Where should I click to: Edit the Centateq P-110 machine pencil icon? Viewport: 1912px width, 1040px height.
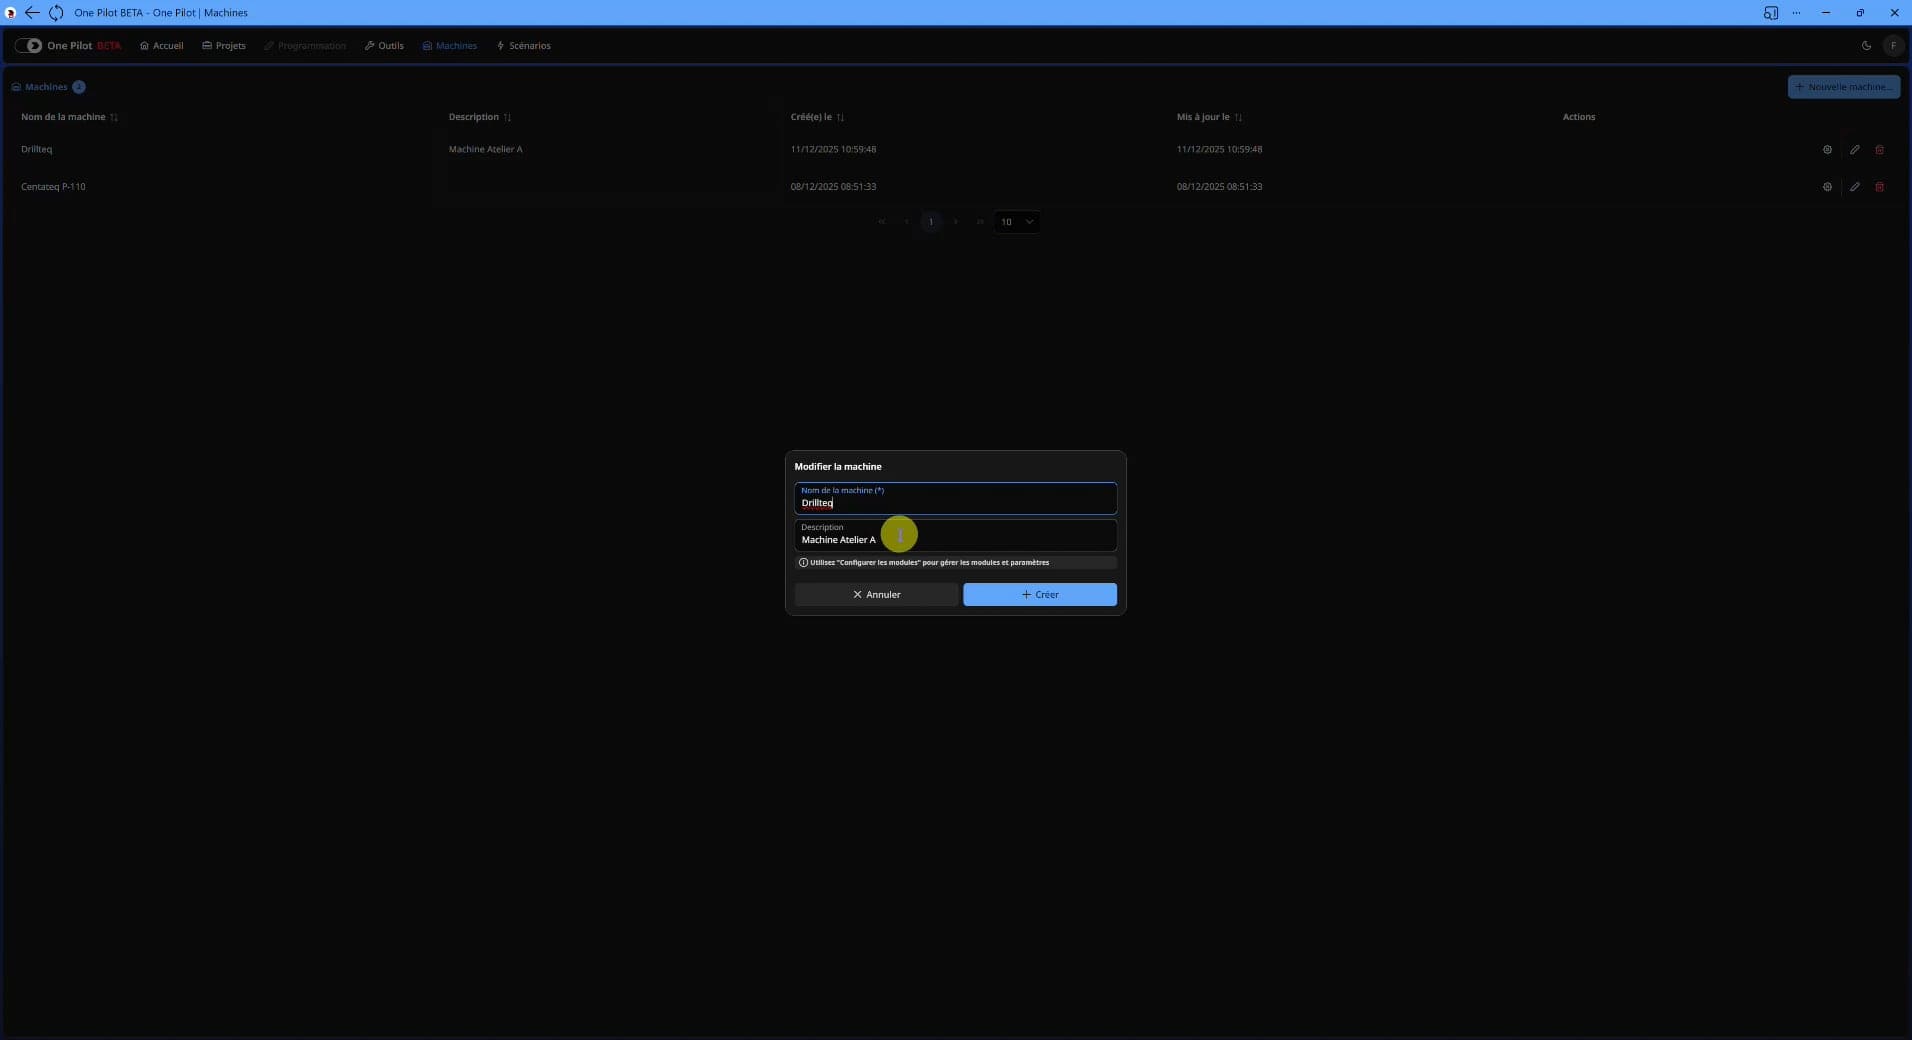click(x=1854, y=187)
